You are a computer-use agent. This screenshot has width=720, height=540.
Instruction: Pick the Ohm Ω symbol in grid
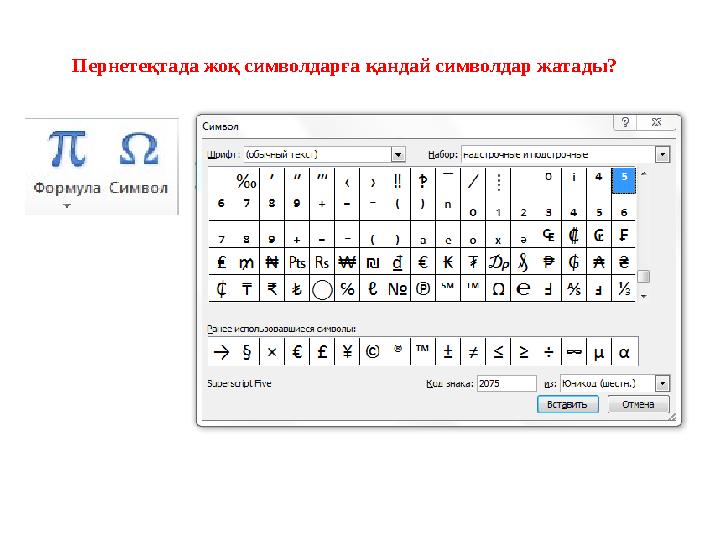[498, 289]
